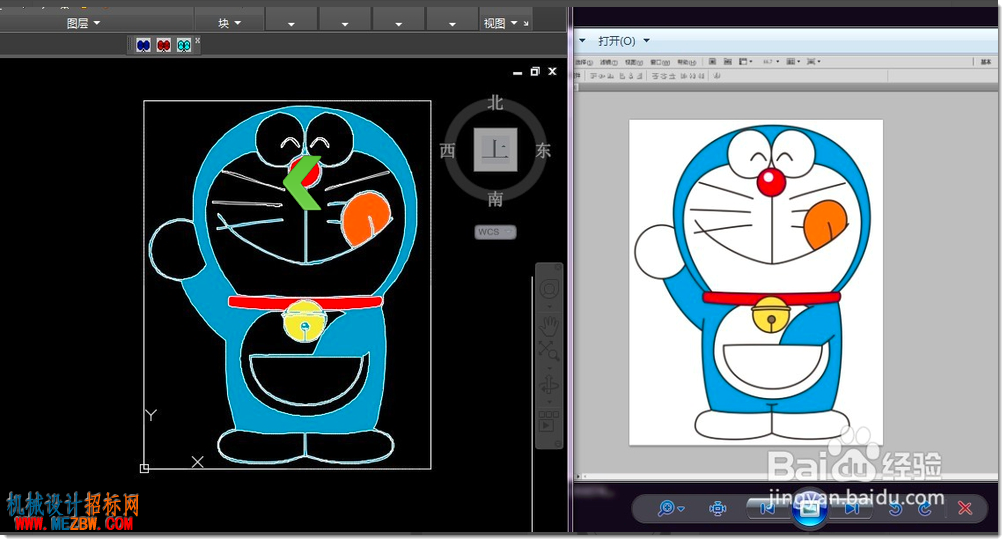Open the WCS coordinate system dropdown
The image size is (1006, 543).
click(495, 232)
